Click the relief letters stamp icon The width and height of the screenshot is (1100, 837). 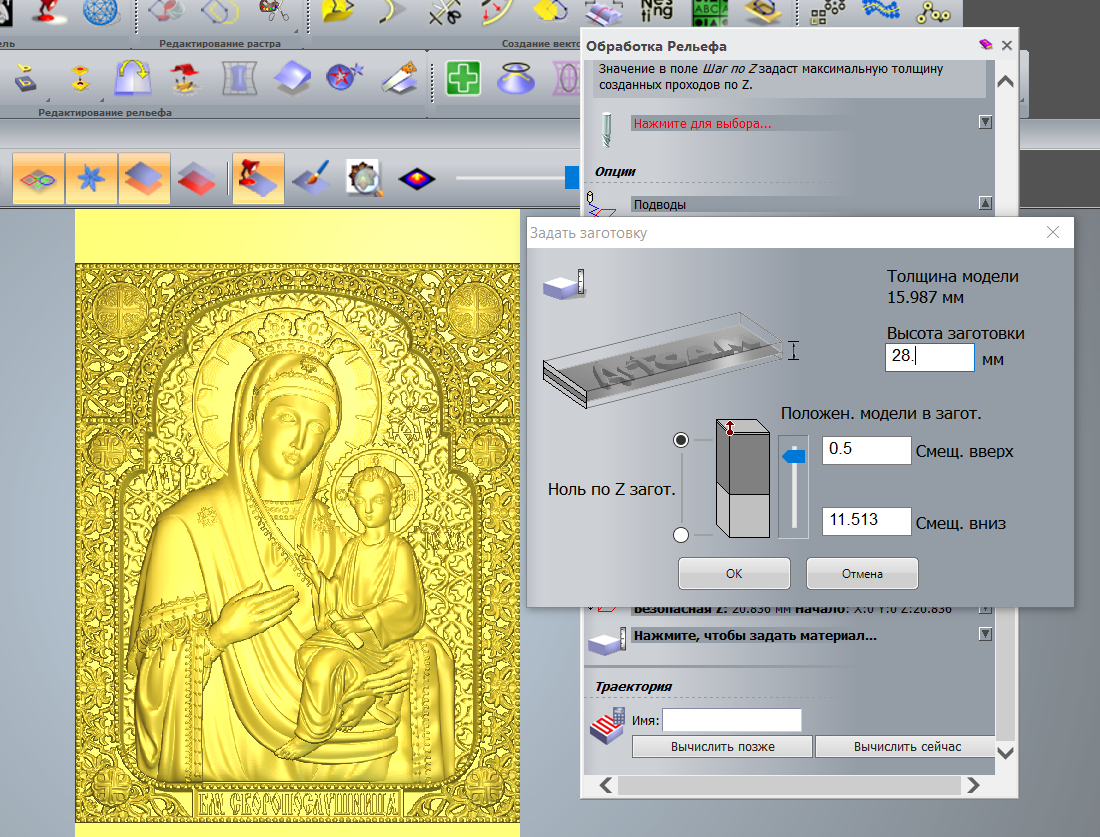coord(25,77)
